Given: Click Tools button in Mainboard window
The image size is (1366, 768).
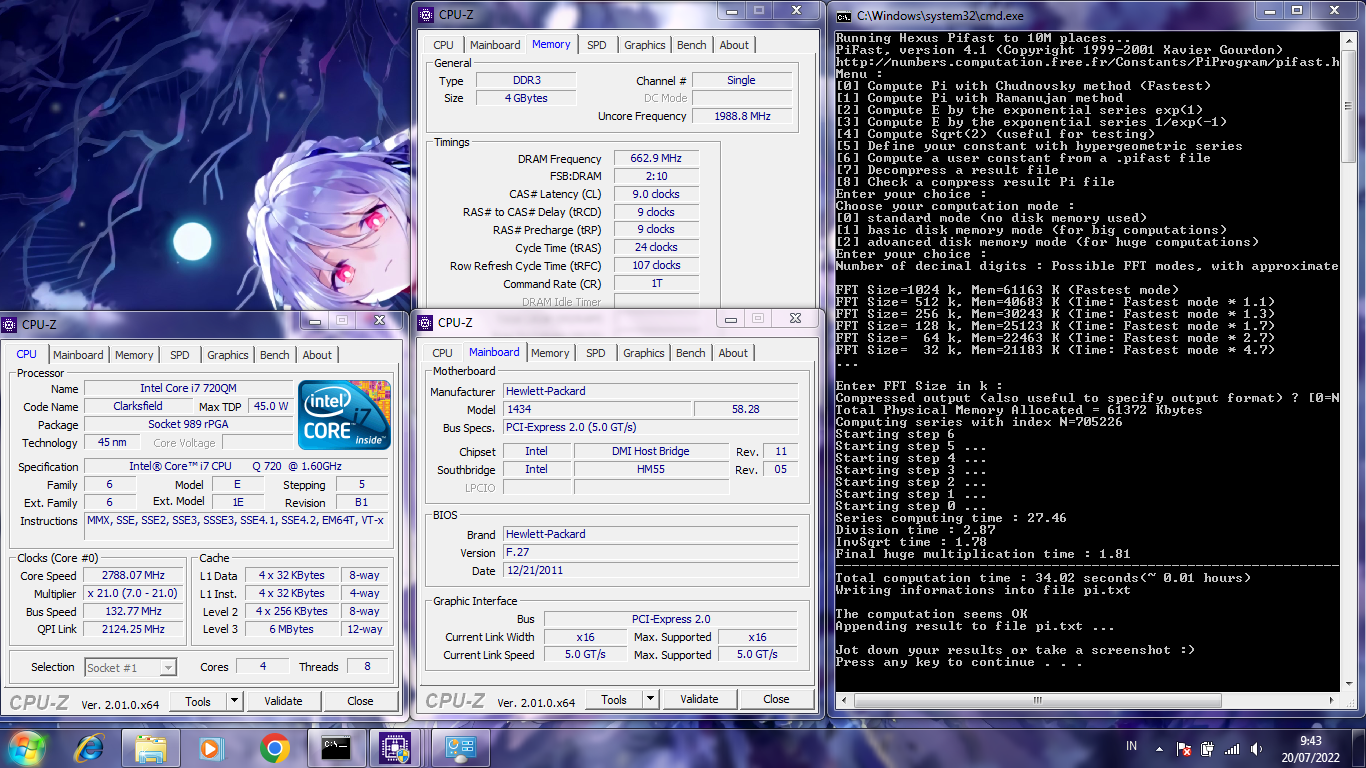Looking at the screenshot, I should (614, 699).
